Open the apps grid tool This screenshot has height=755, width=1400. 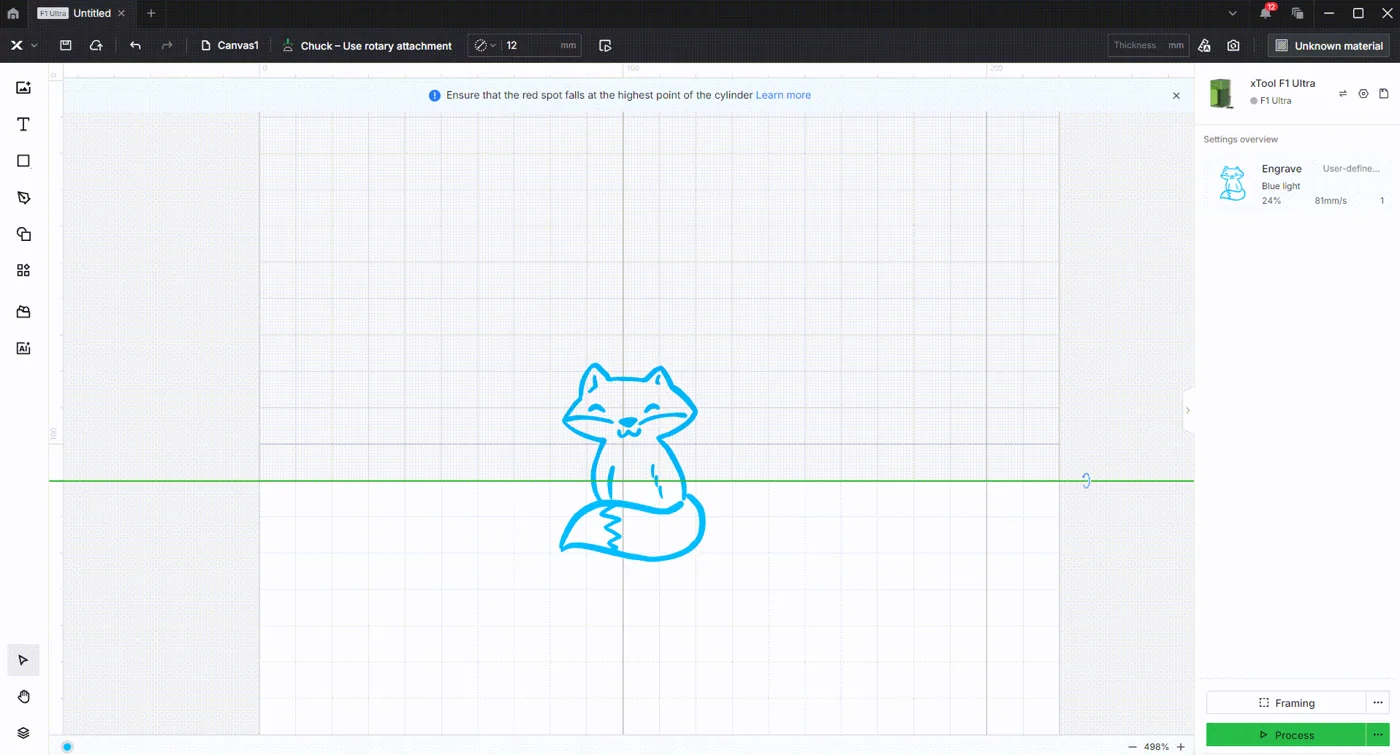[x=23, y=270]
